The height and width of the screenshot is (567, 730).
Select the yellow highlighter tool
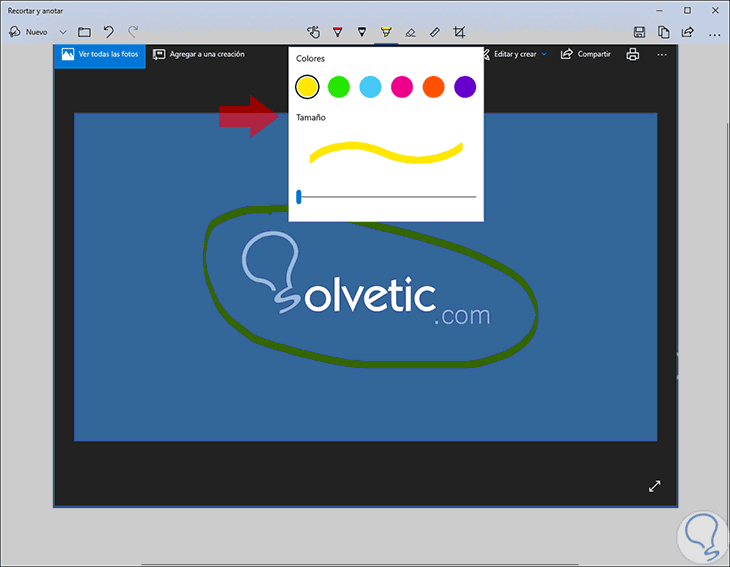click(x=386, y=32)
